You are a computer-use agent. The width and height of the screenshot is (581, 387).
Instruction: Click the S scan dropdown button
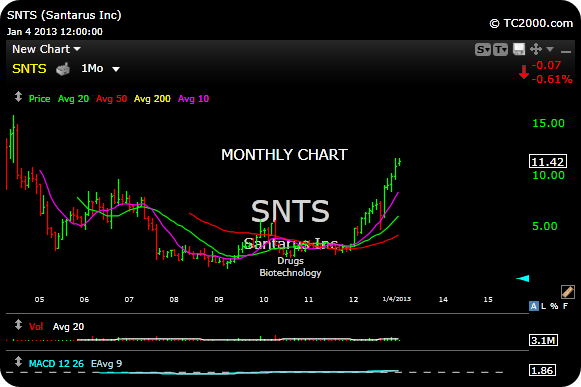483,49
